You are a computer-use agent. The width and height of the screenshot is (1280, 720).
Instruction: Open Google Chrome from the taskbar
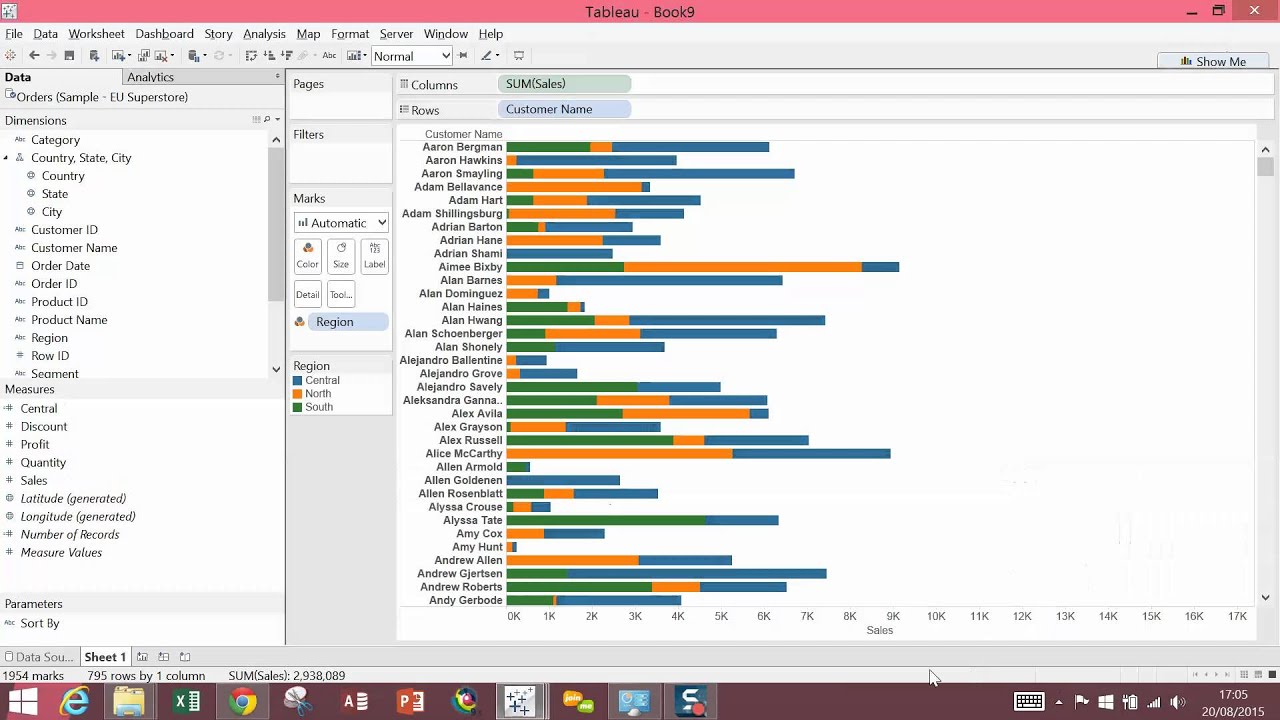[x=242, y=702]
